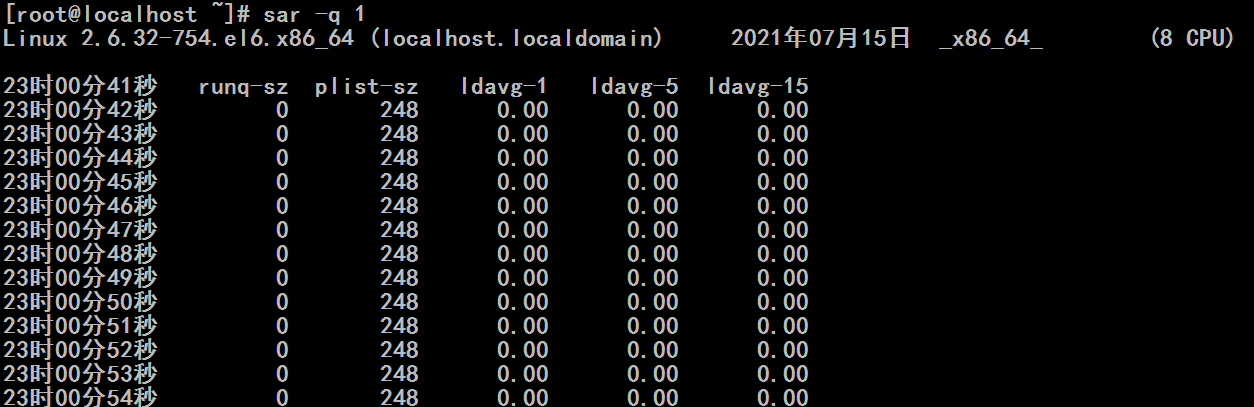Click the ldavg-1 column header
Screen dimensions: 1254x407
click(x=504, y=86)
